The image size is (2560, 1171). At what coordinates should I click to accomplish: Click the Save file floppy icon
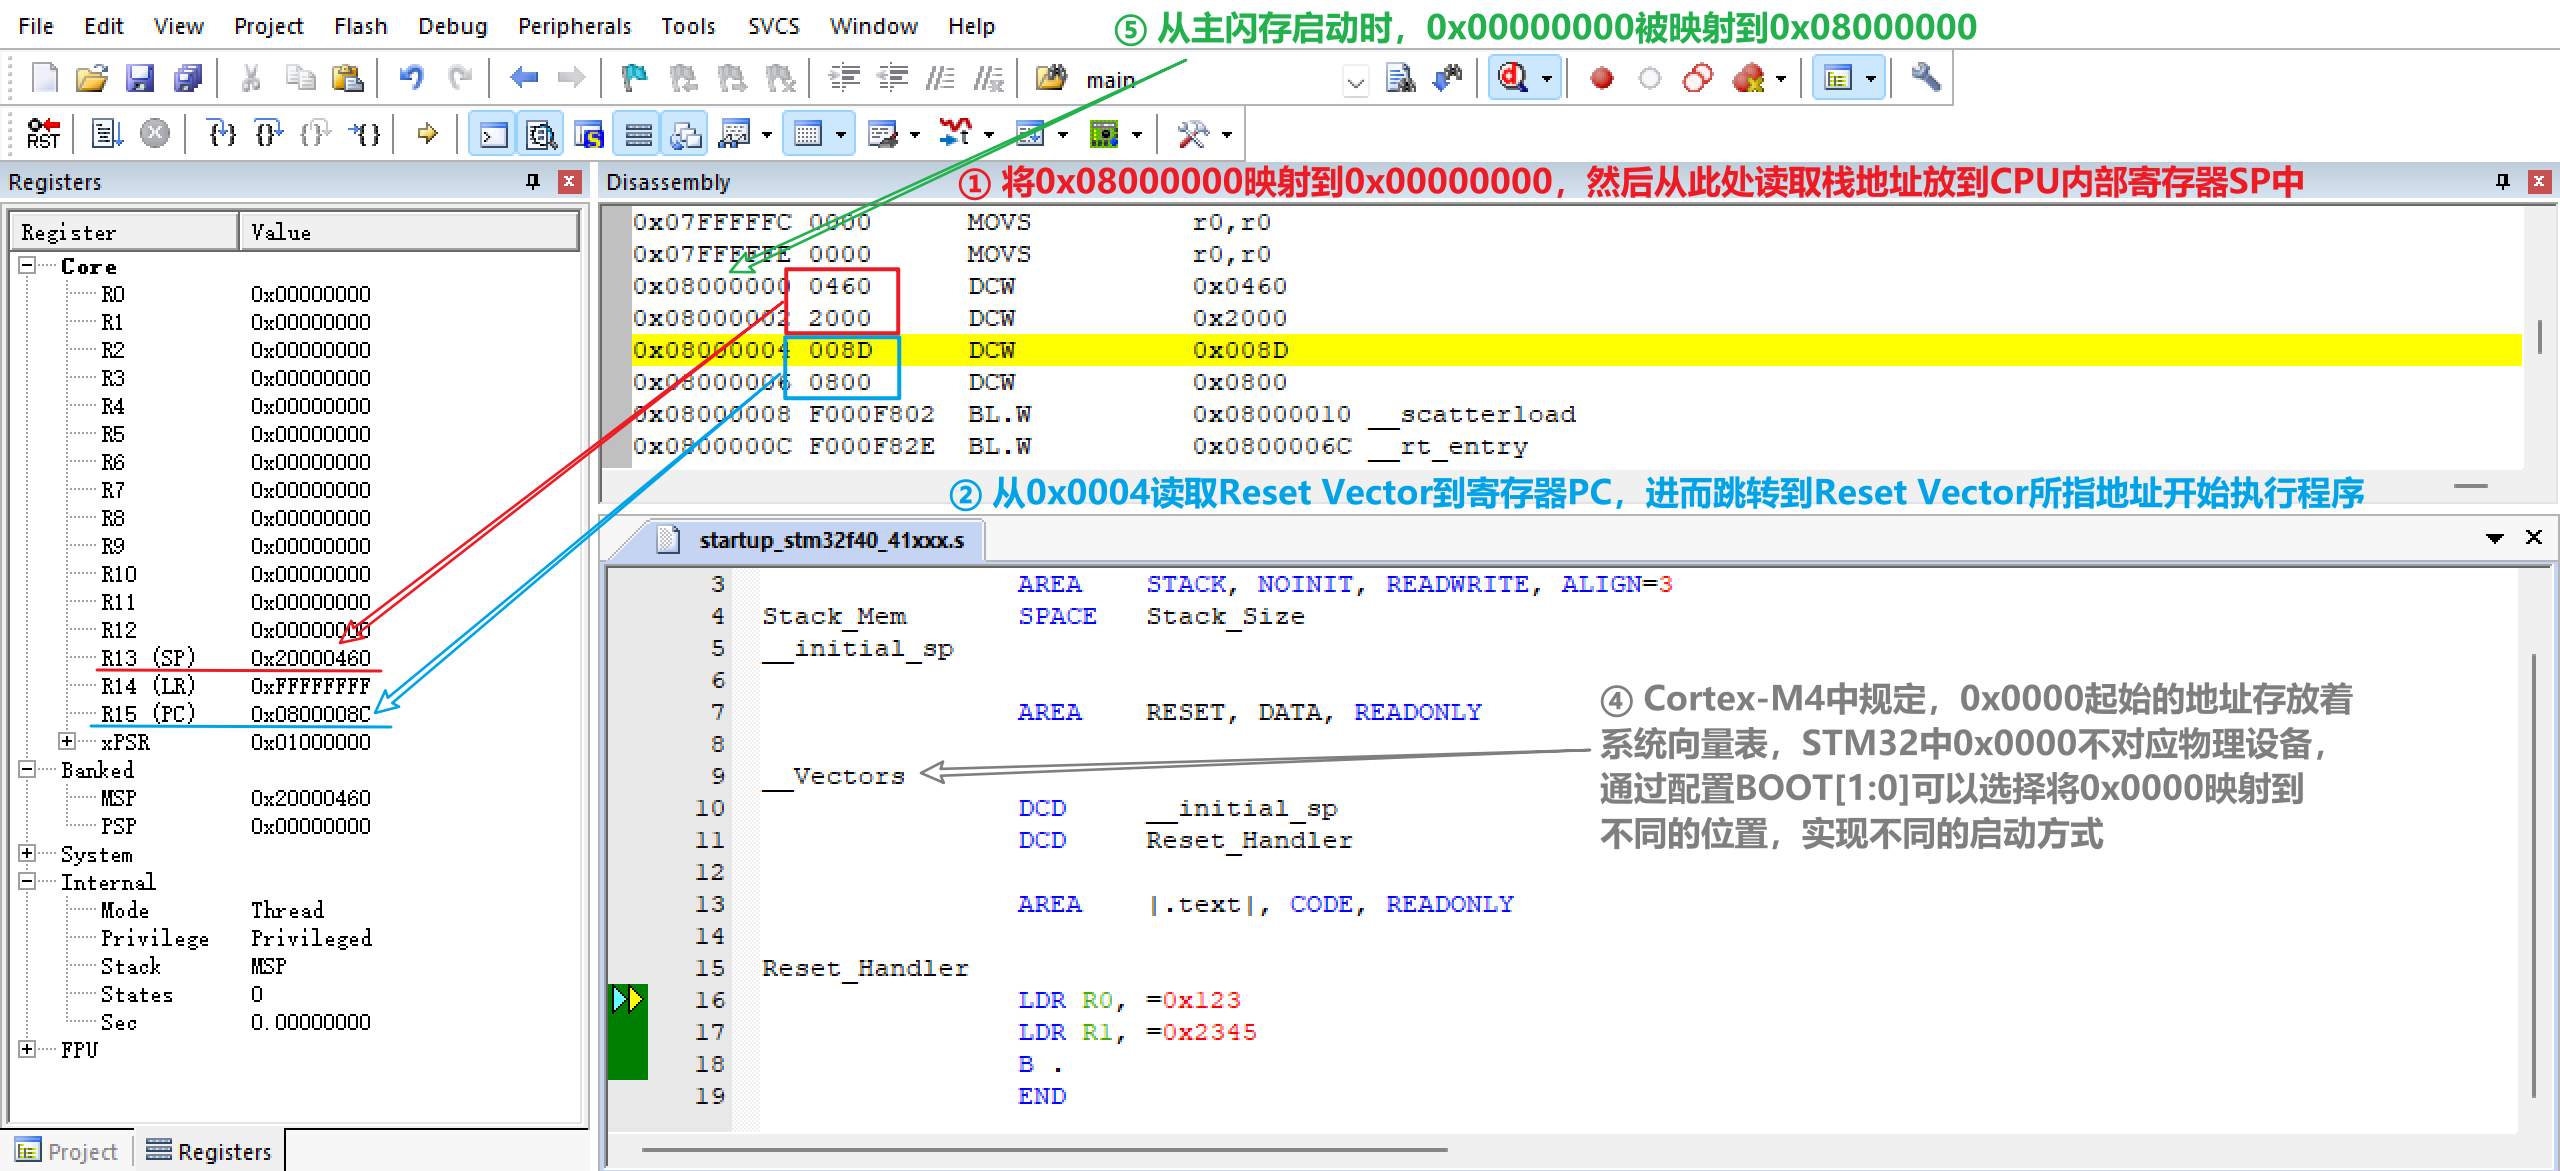point(140,78)
